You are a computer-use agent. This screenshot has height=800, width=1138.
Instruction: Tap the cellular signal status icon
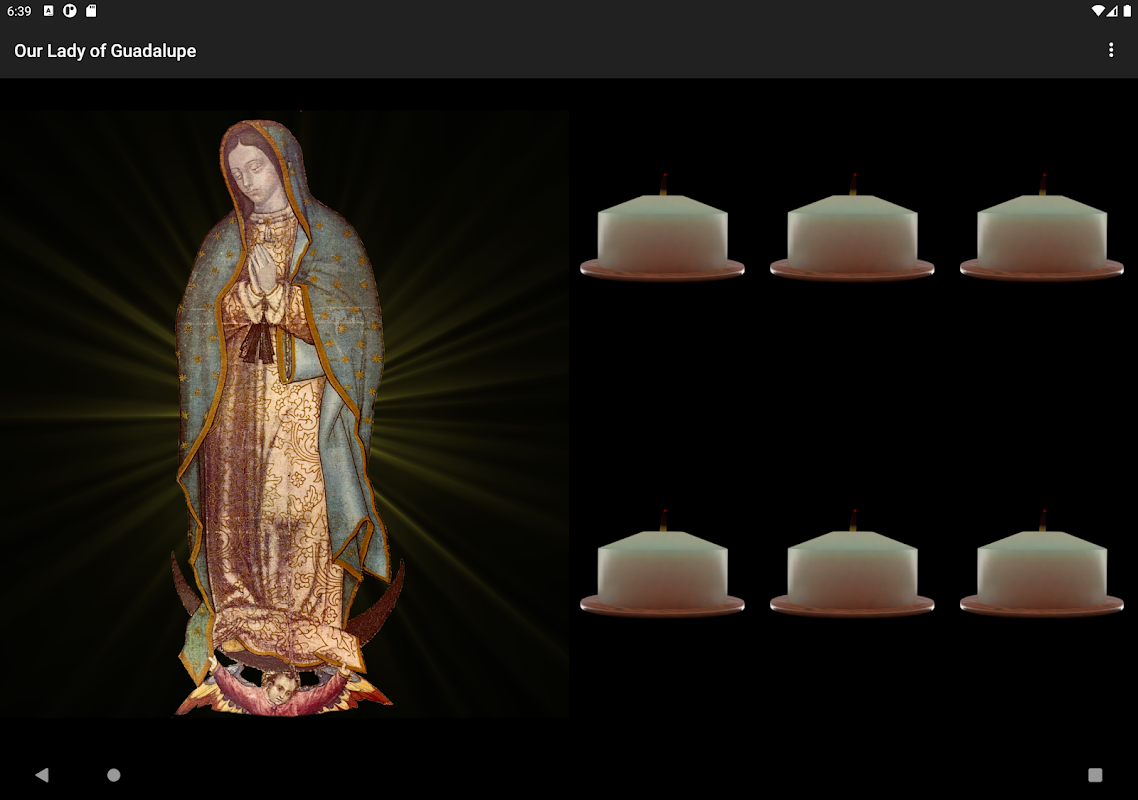click(1113, 11)
